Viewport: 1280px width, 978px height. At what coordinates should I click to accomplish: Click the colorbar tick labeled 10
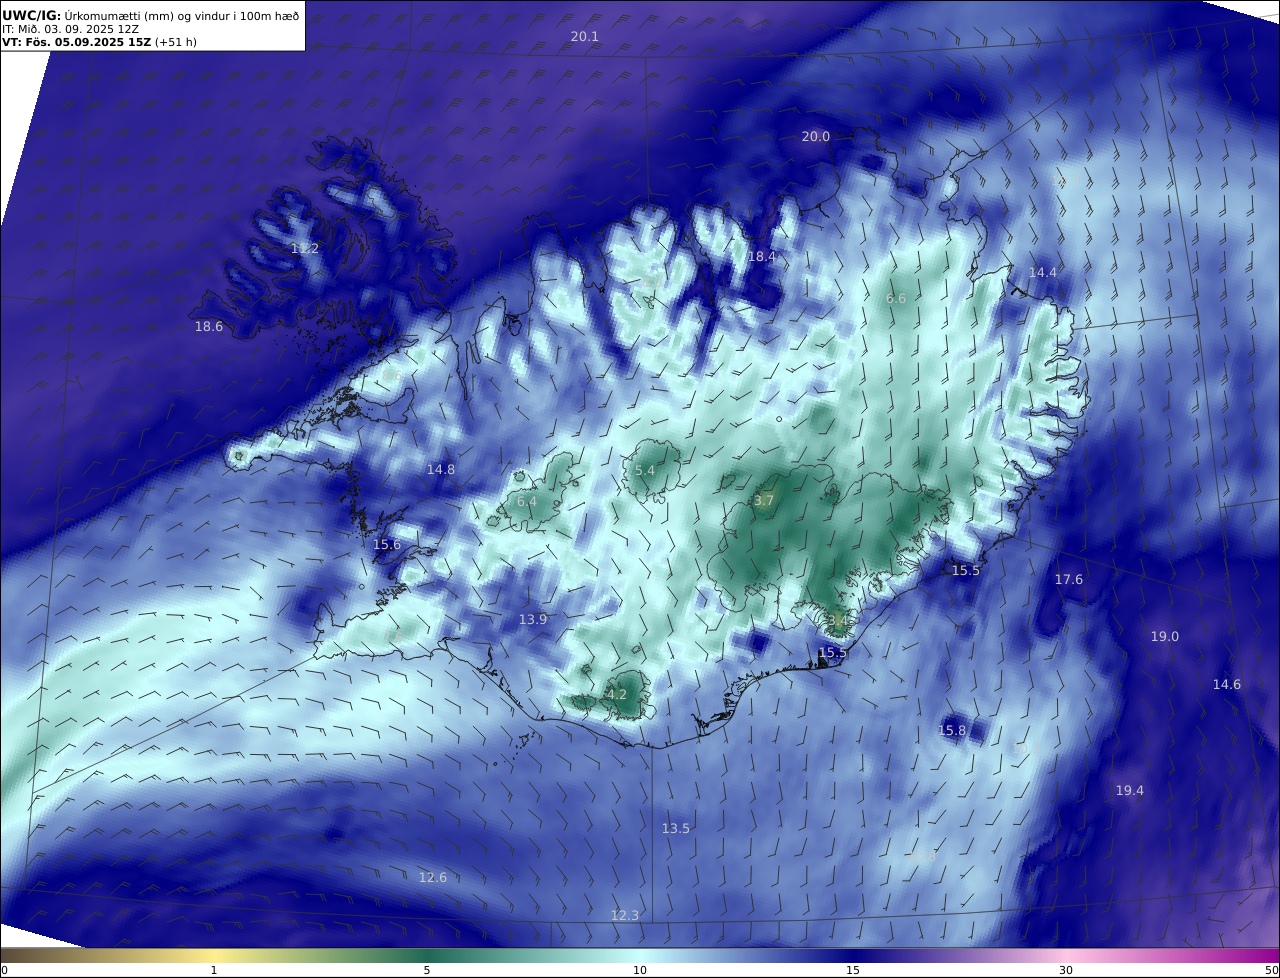[640, 970]
